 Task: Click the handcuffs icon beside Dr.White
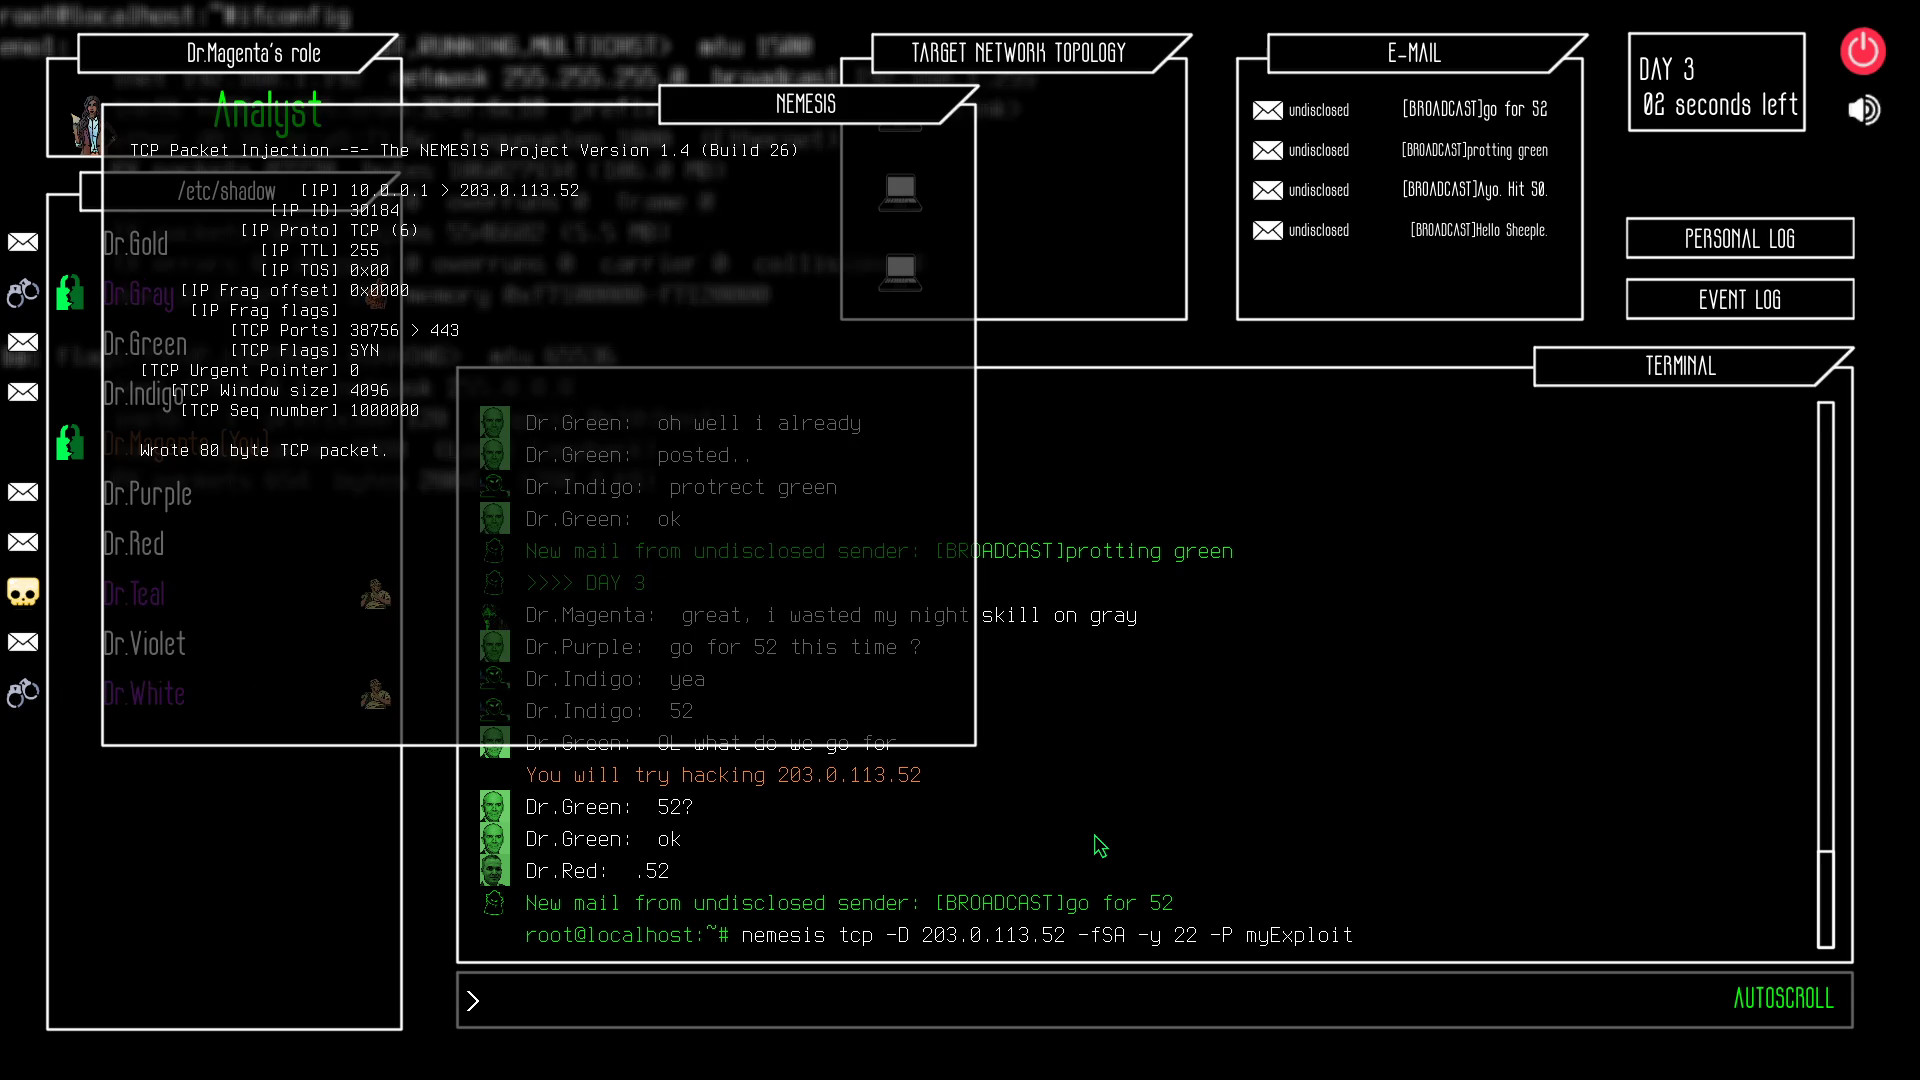[23, 693]
